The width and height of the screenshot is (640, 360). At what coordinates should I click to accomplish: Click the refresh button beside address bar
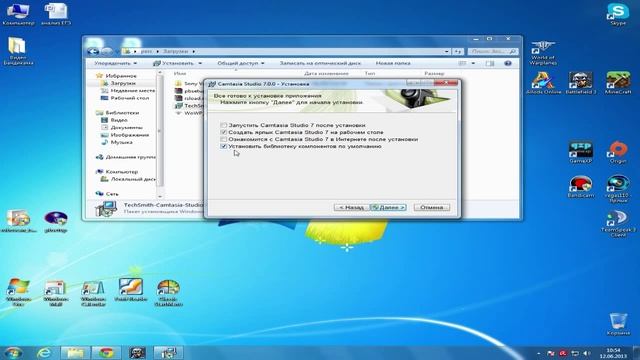(458, 51)
